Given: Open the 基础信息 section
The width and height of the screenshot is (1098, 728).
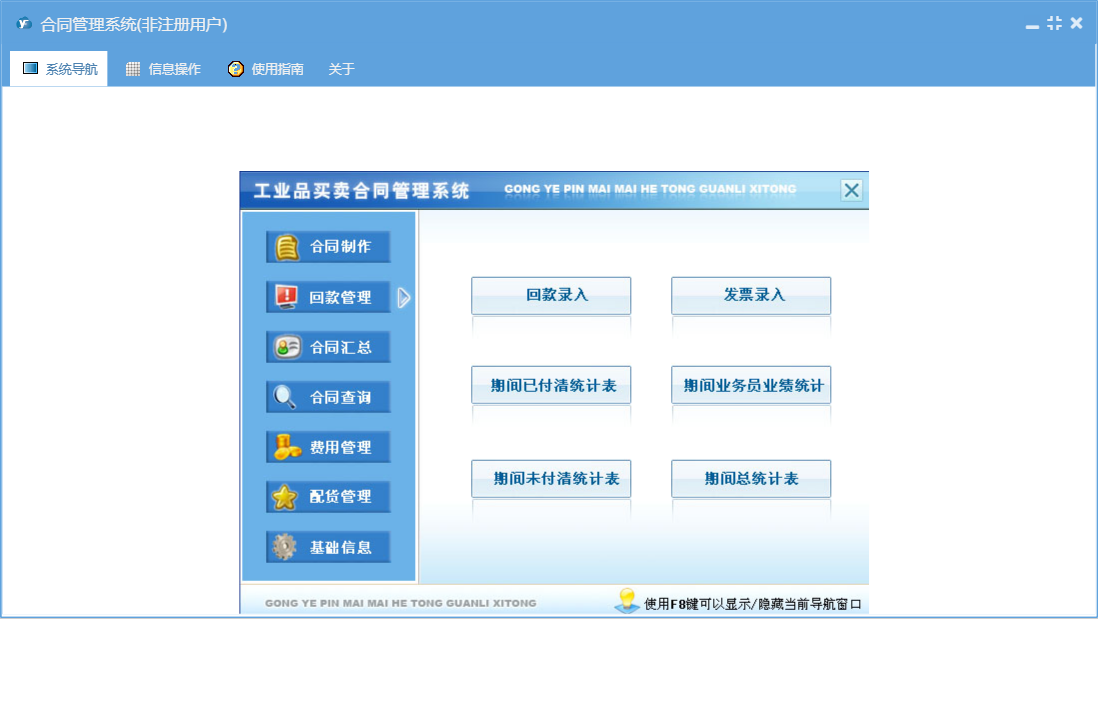Looking at the screenshot, I should coord(328,547).
